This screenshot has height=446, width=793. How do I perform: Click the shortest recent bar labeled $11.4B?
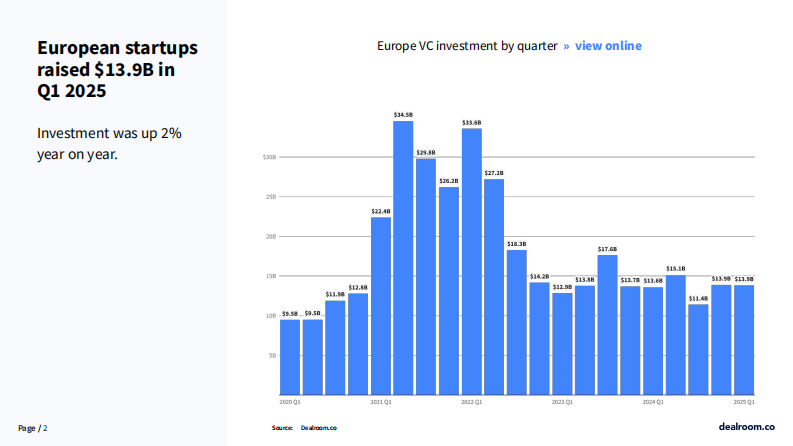point(698,348)
